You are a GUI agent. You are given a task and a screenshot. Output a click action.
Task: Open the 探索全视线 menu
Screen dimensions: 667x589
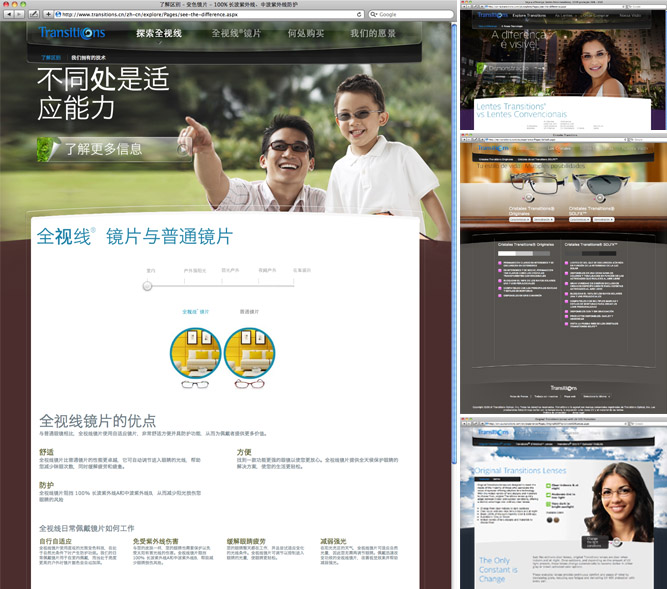pos(159,33)
